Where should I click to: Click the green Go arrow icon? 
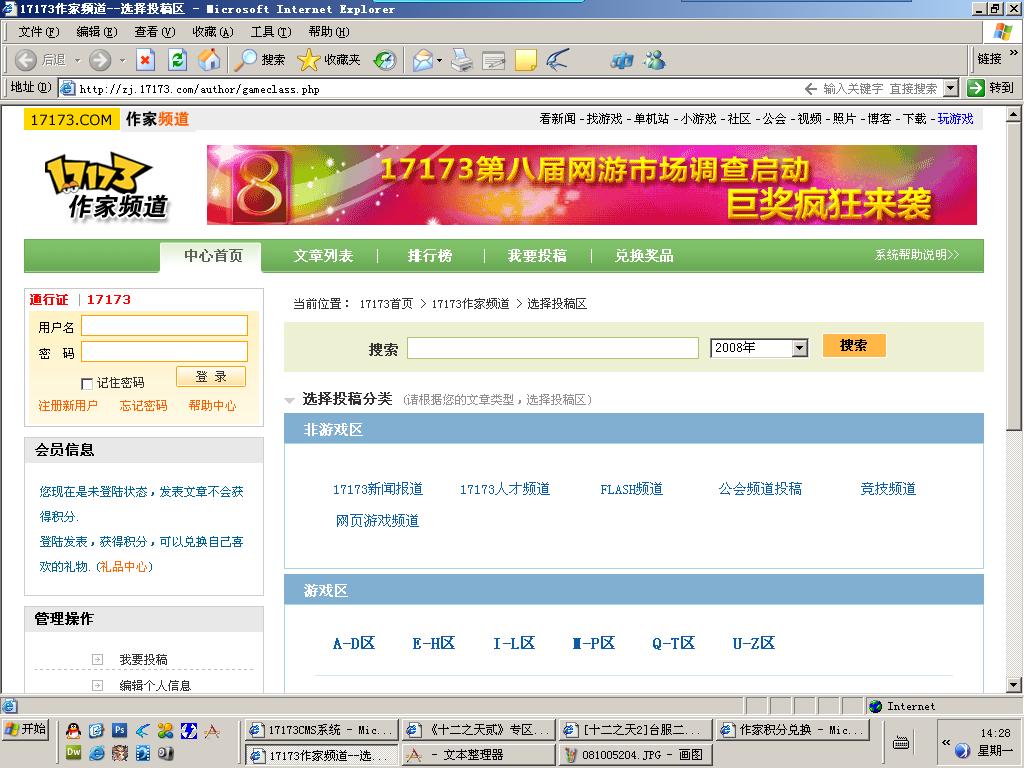click(x=976, y=88)
